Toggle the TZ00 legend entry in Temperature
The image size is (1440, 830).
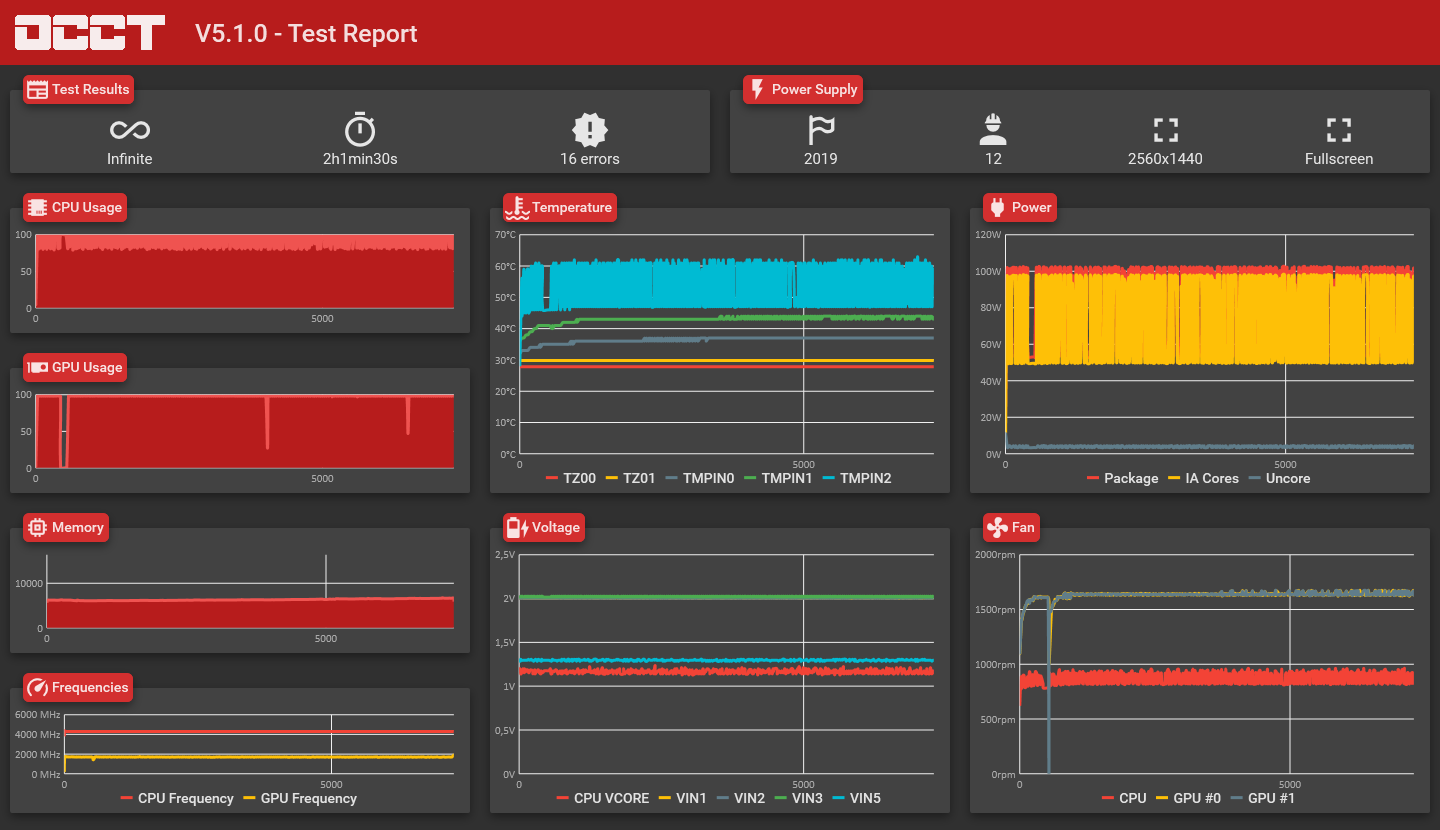571,478
